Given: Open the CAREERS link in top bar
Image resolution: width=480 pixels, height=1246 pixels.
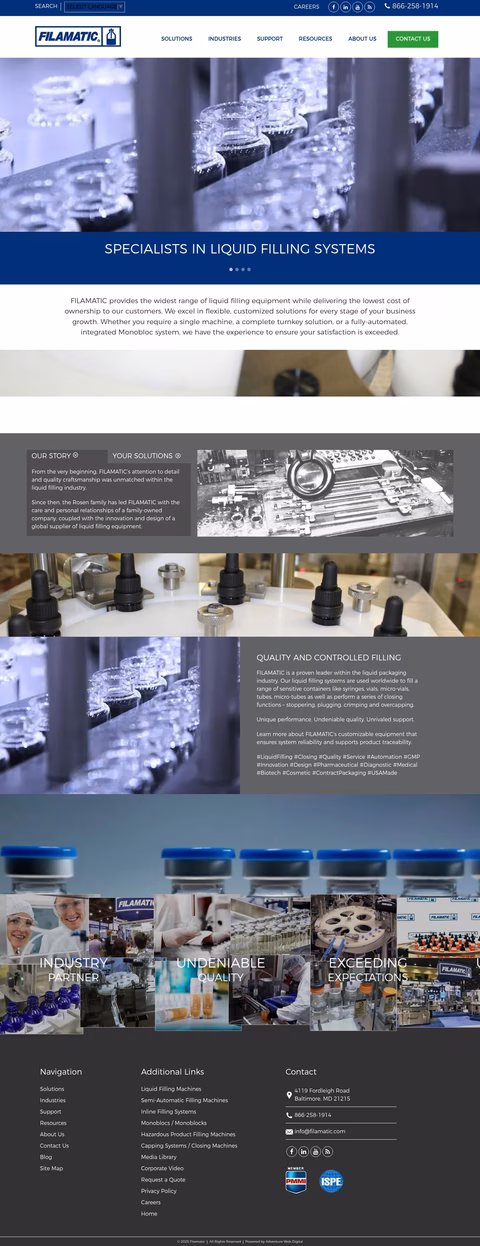Looking at the screenshot, I should point(307,6).
